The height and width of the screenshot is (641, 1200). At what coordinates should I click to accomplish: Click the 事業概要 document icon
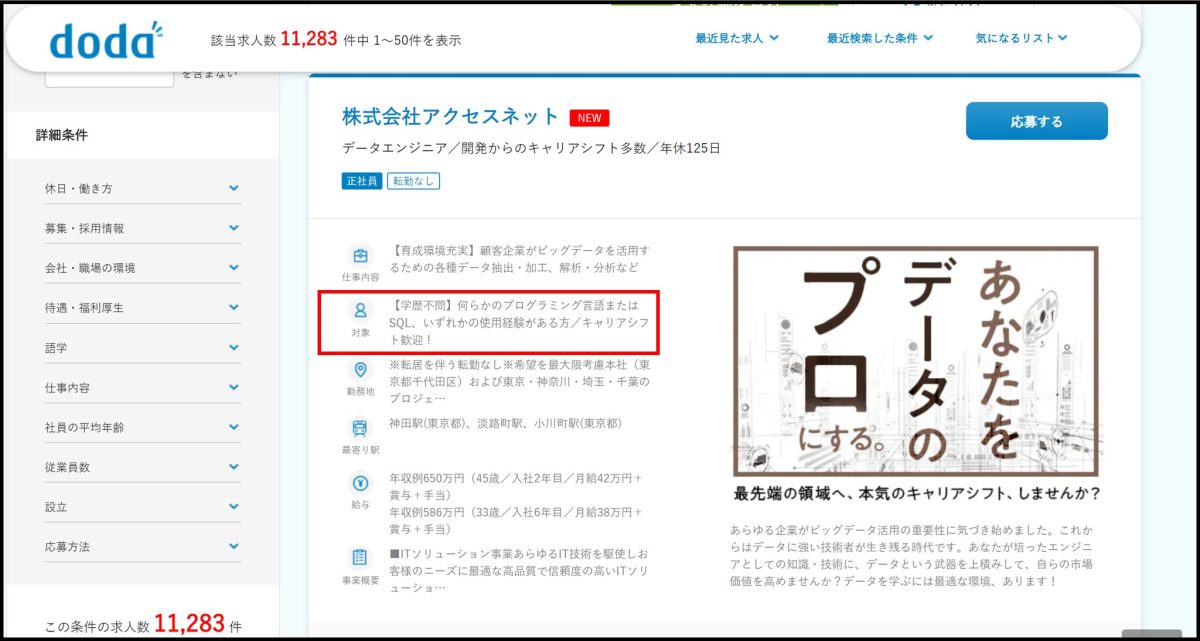(x=360, y=558)
